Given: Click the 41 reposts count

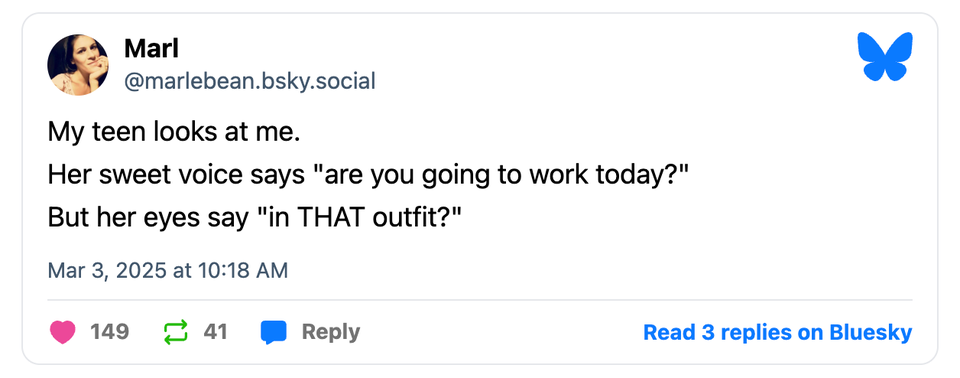Looking at the screenshot, I should (x=216, y=332).
